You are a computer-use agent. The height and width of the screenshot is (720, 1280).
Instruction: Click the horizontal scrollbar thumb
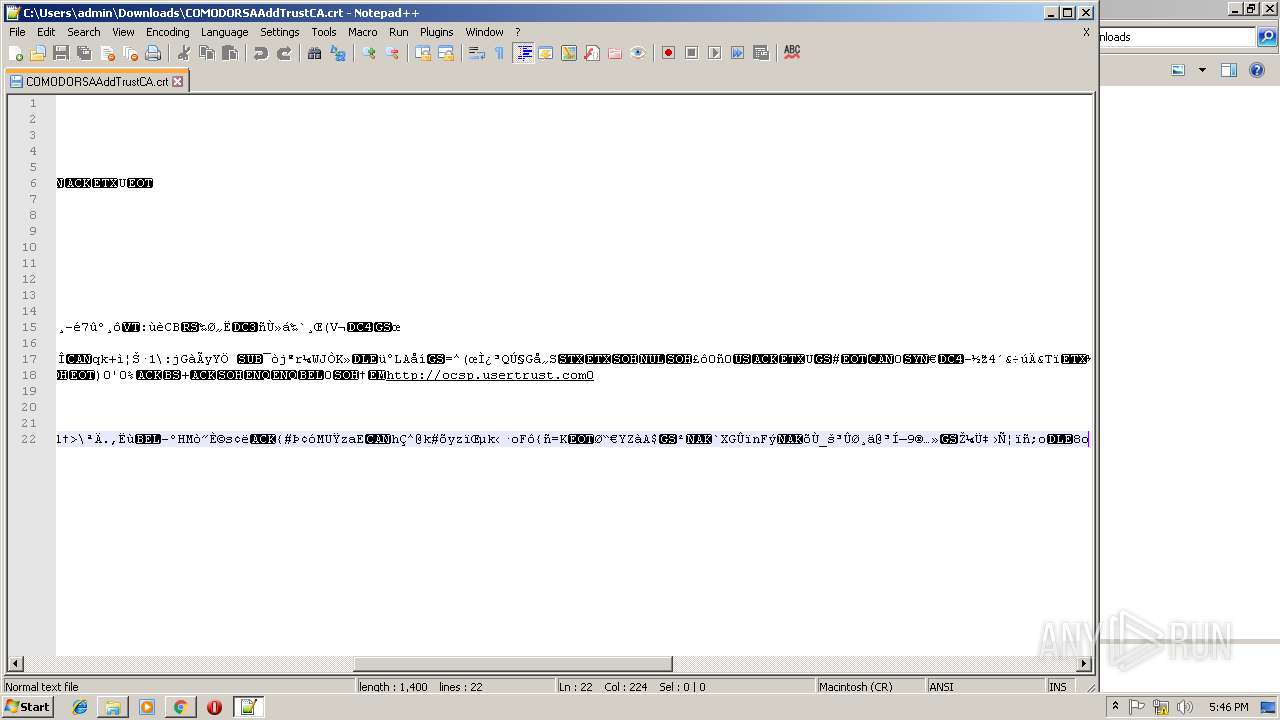tap(513, 664)
